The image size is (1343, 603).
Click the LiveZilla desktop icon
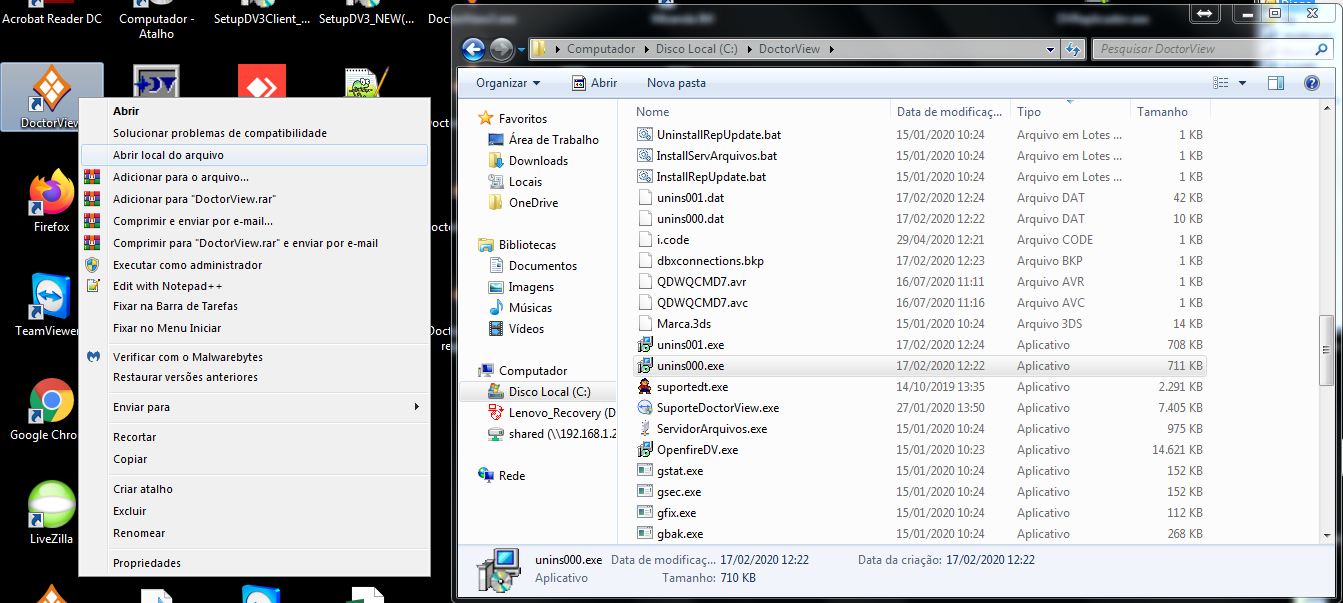click(51, 506)
